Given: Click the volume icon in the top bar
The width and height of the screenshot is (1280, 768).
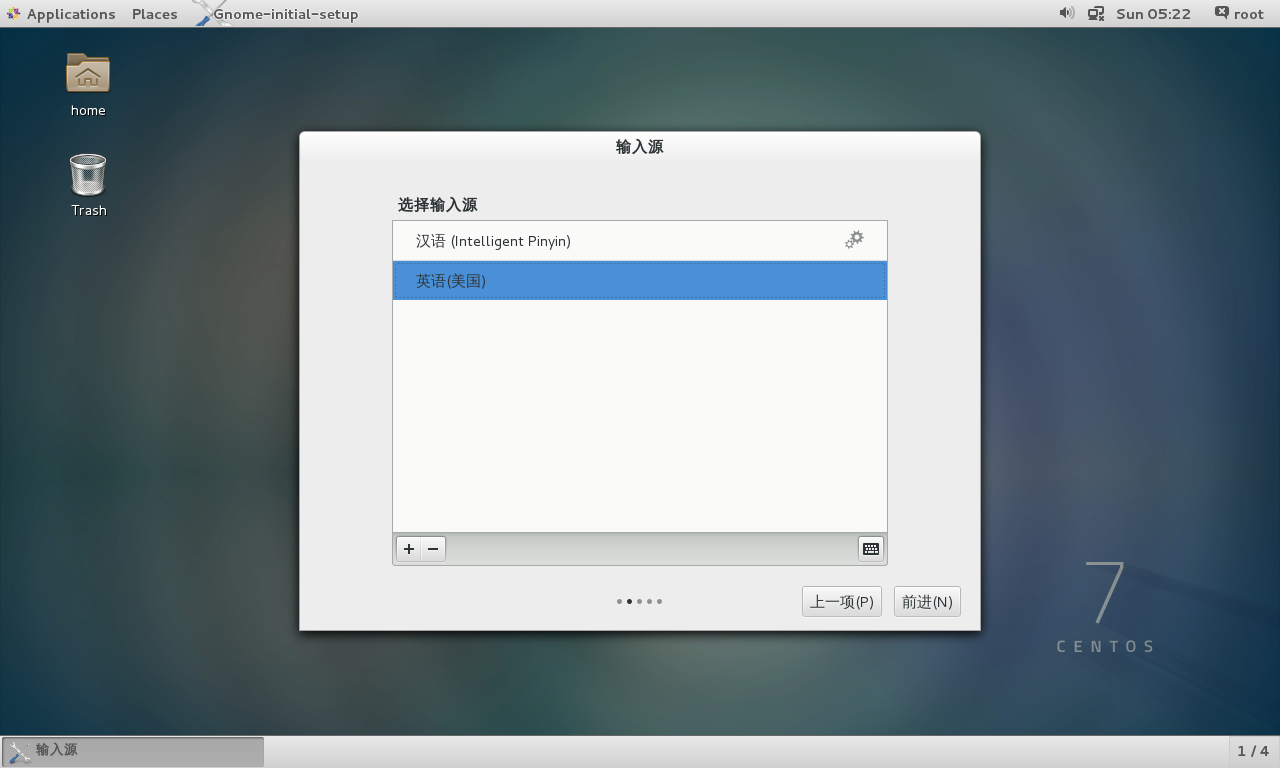Looking at the screenshot, I should pyautogui.click(x=1065, y=13).
